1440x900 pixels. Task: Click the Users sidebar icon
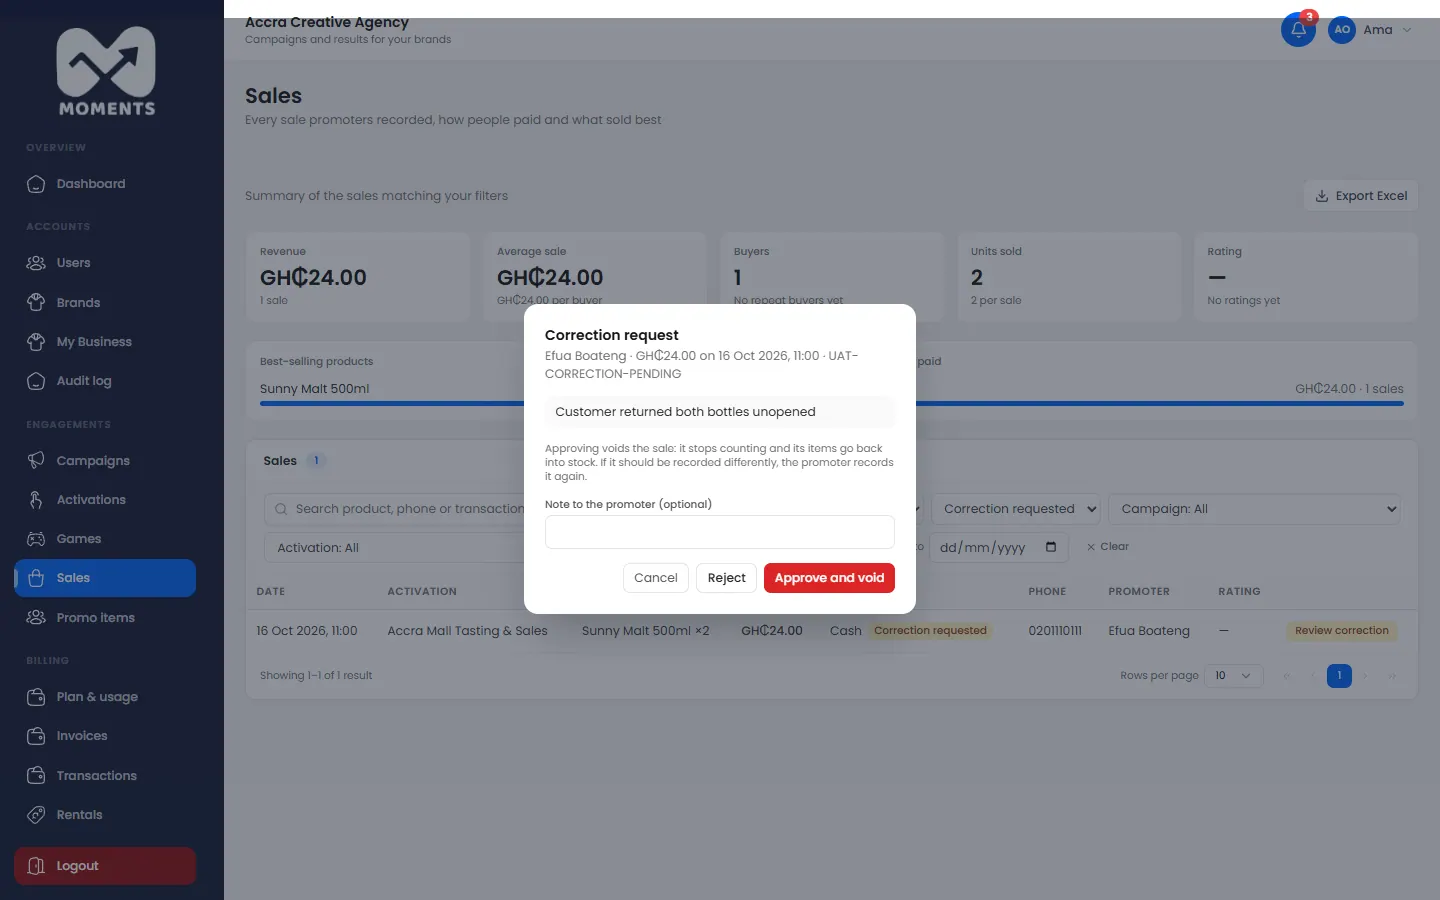pyautogui.click(x=36, y=263)
